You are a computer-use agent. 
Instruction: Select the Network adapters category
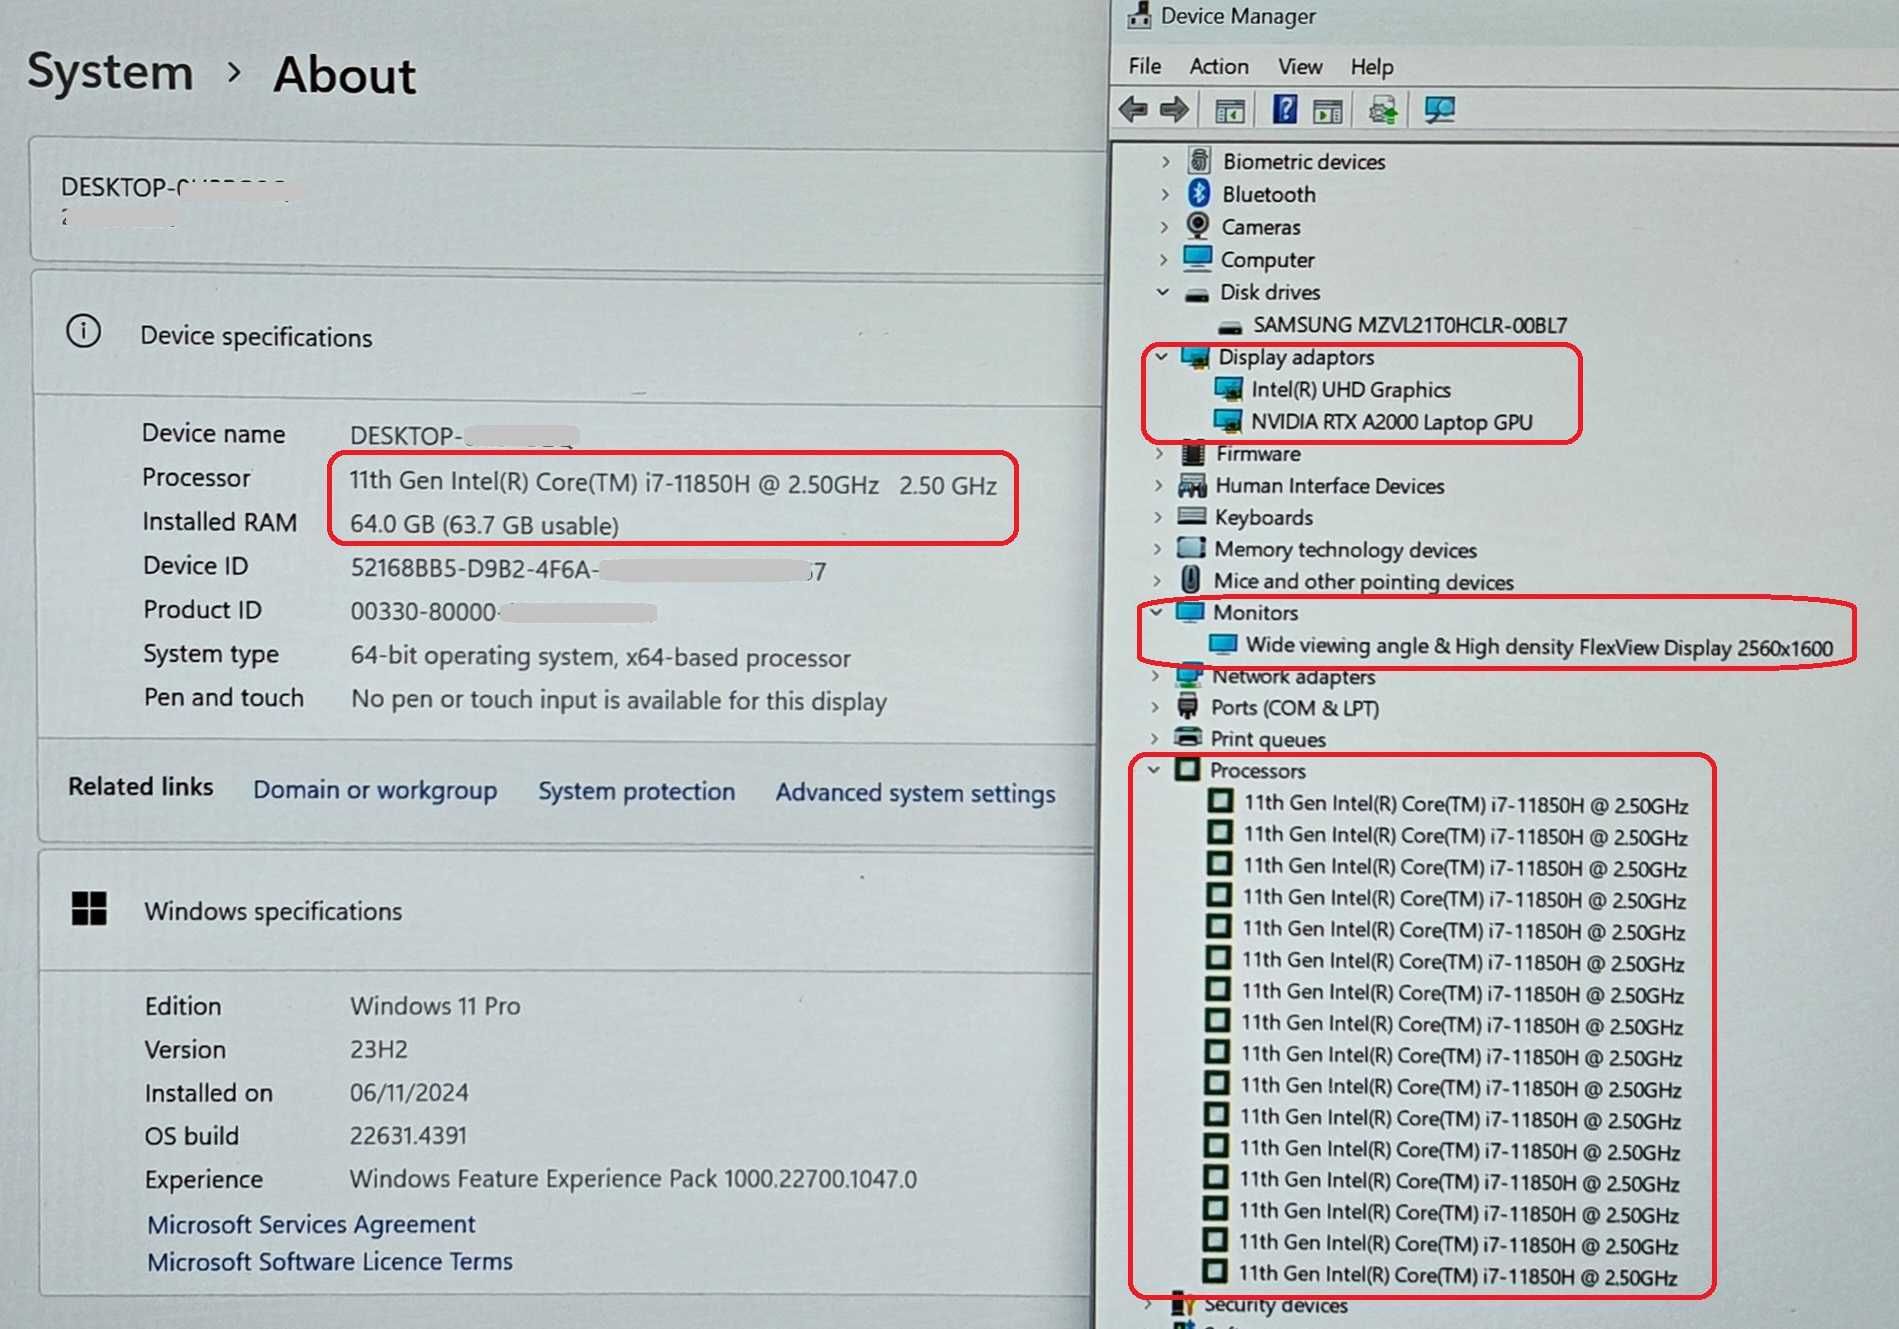tap(1293, 677)
